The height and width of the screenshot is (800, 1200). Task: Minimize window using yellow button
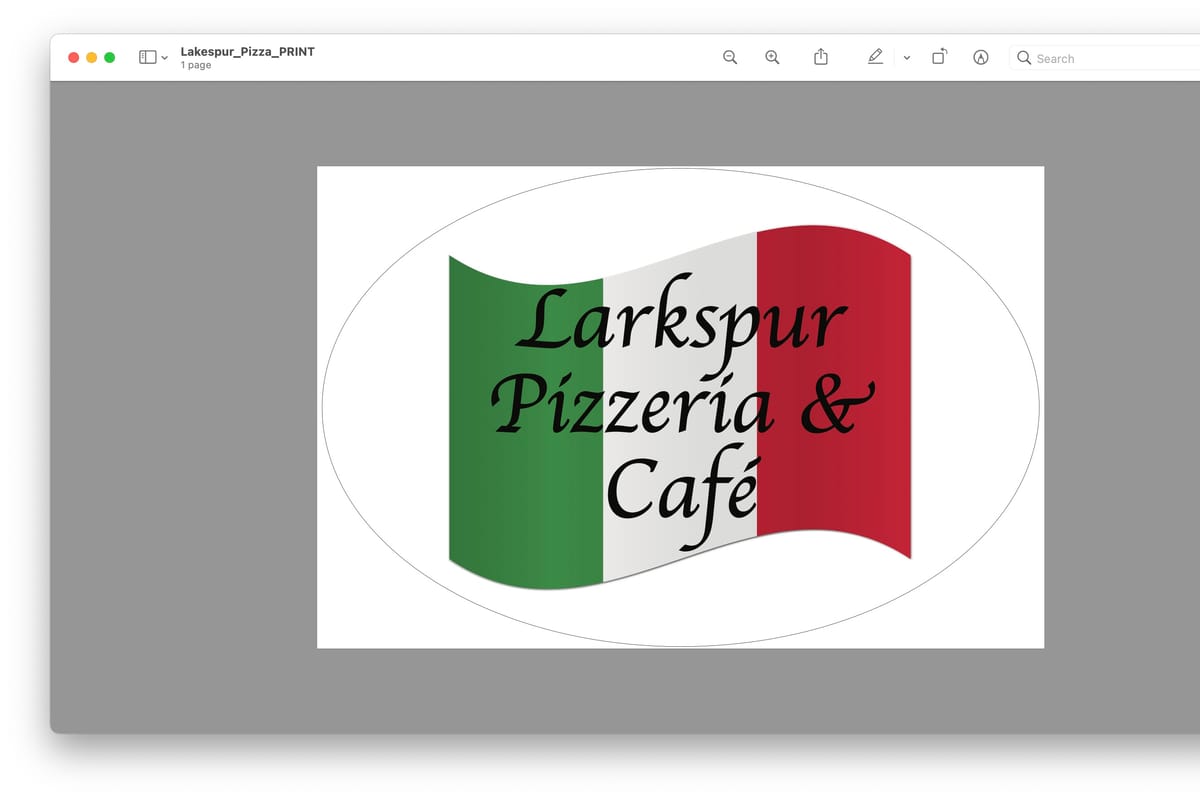point(92,58)
